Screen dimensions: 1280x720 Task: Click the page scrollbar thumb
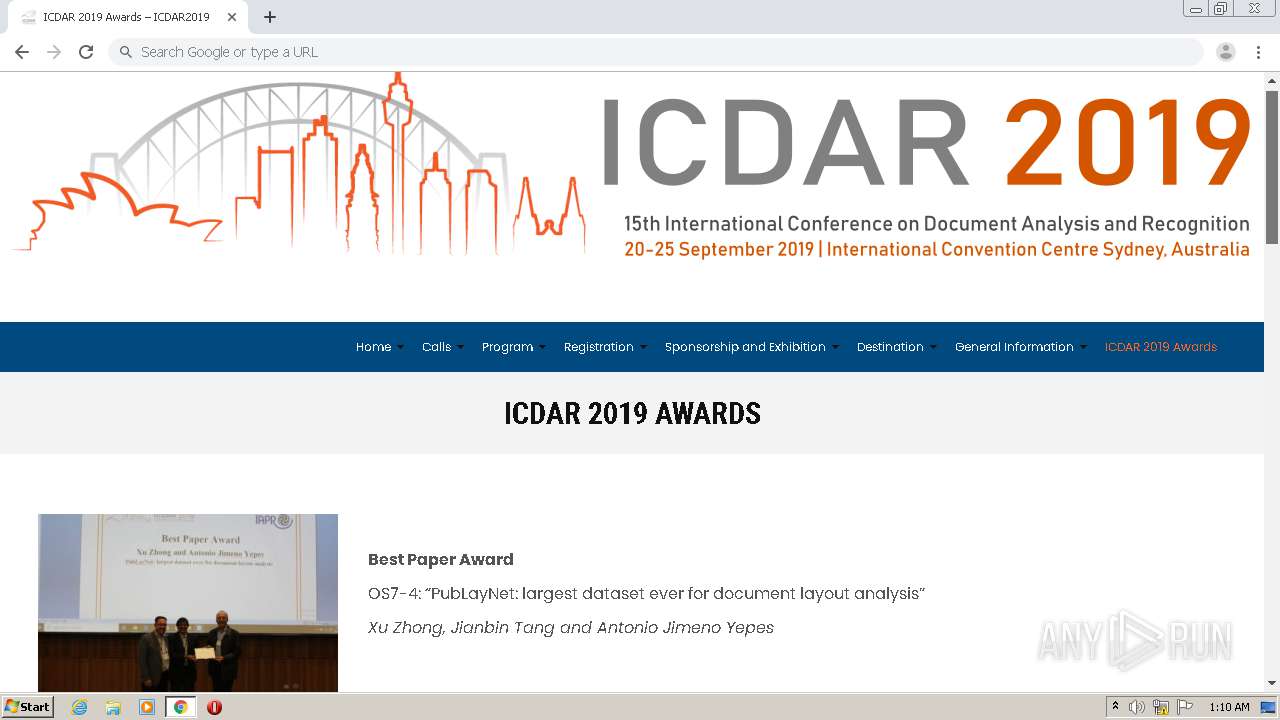pos(1272,165)
